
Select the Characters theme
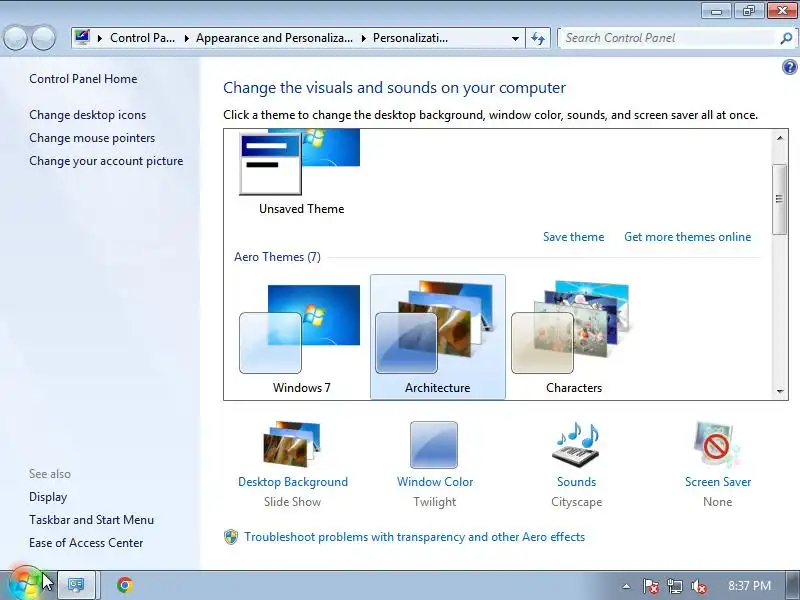coord(573,339)
